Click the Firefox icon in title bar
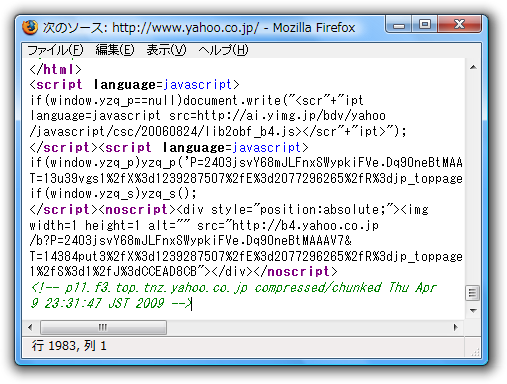Image resolution: width=507 pixels, height=384 pixels. tap(30, 27)
